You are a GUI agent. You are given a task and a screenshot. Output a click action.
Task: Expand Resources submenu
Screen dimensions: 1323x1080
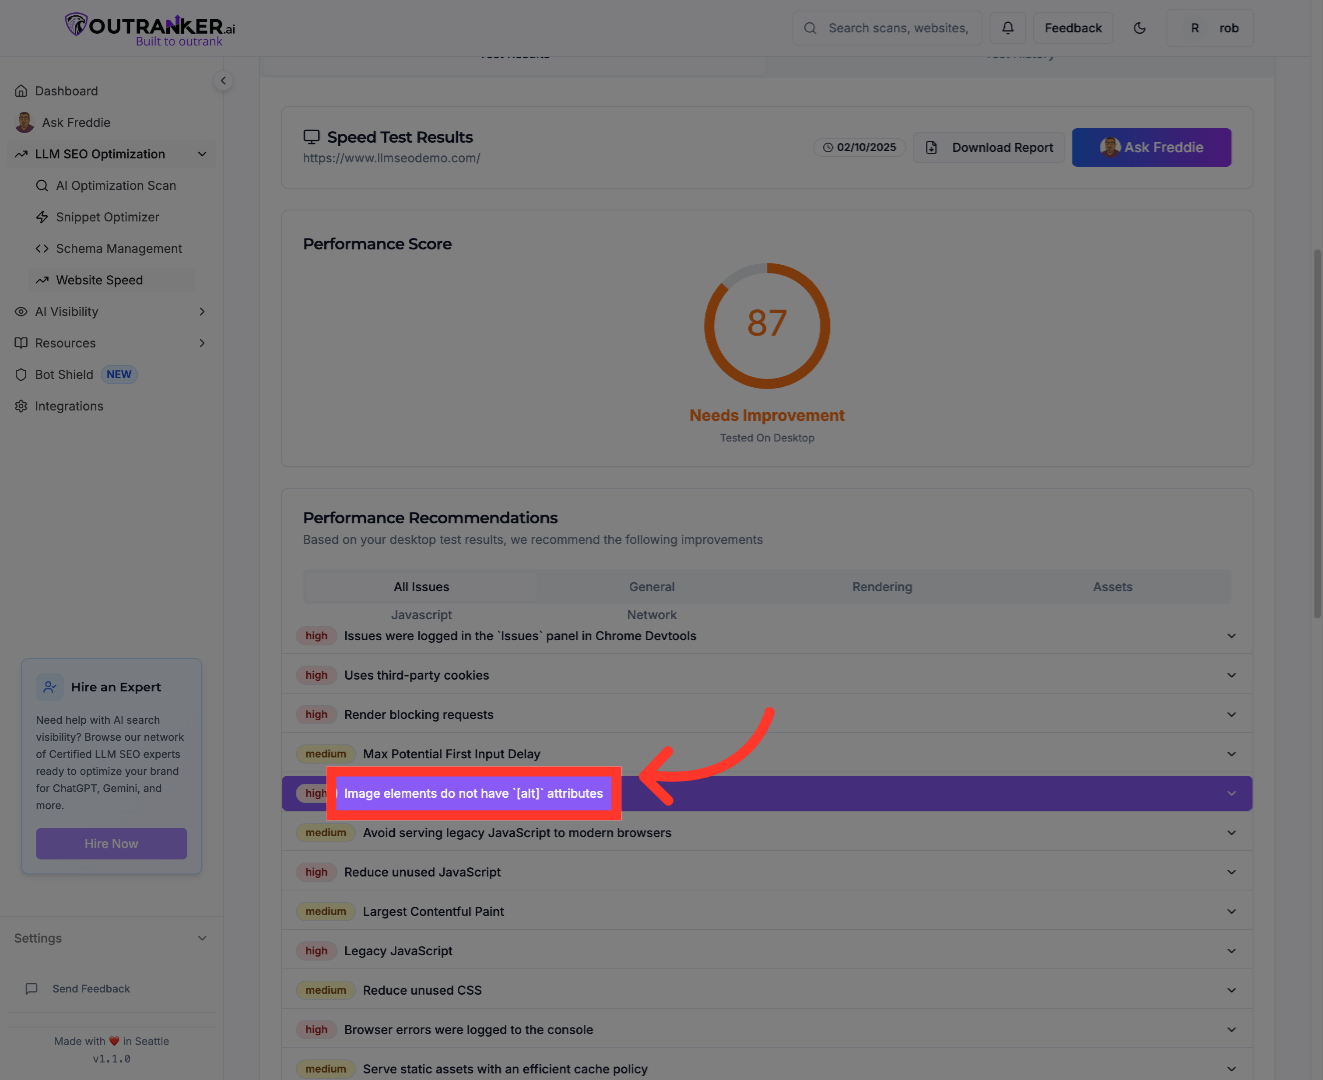pyautogui.click(x=202, y=343)
